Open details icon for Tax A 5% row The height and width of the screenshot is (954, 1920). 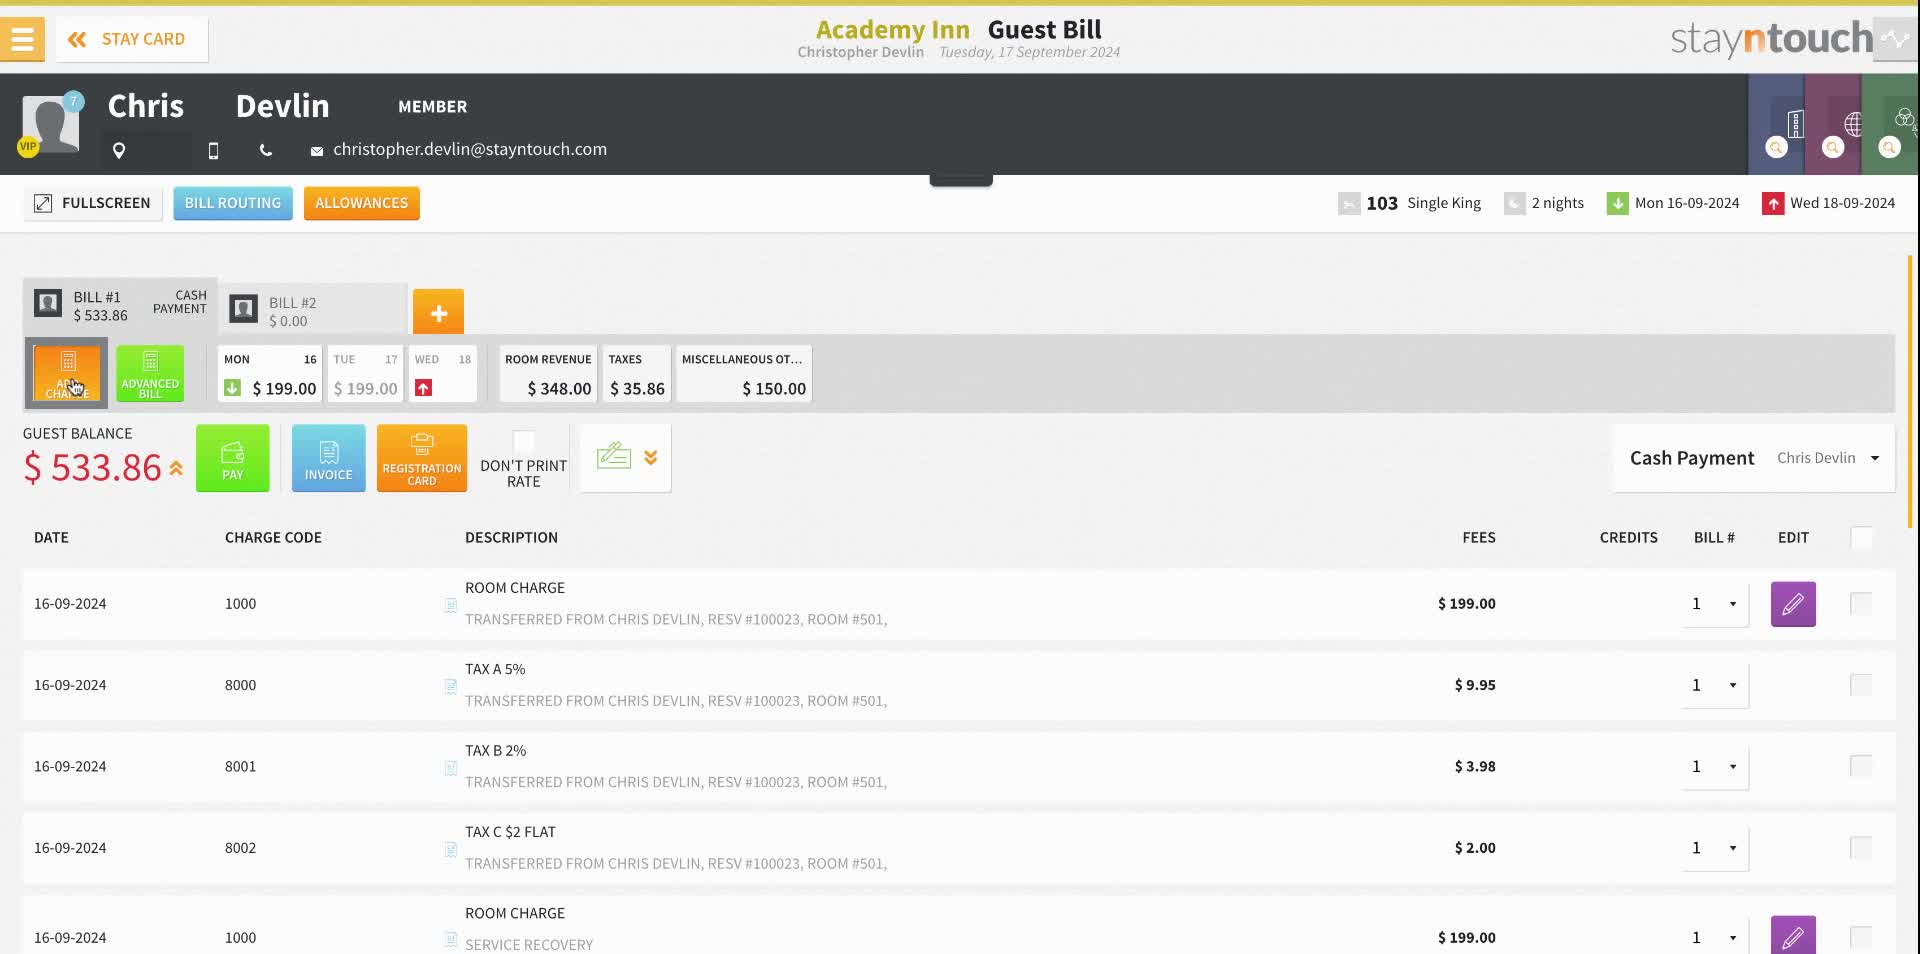450,686
